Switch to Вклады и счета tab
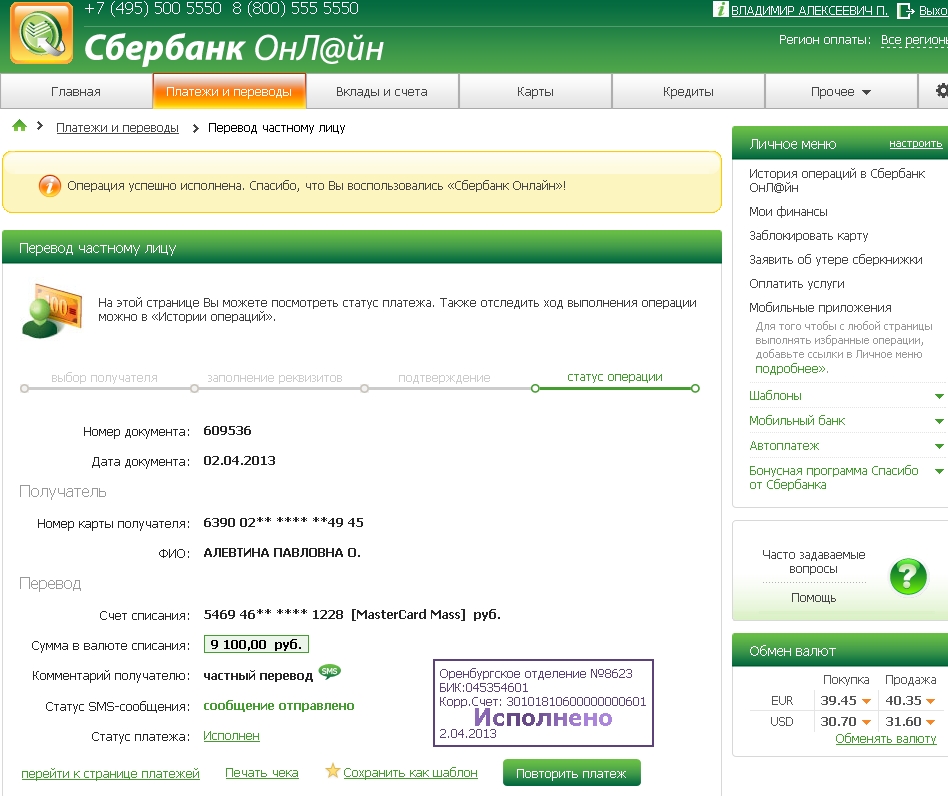 (x=382, y=92)
